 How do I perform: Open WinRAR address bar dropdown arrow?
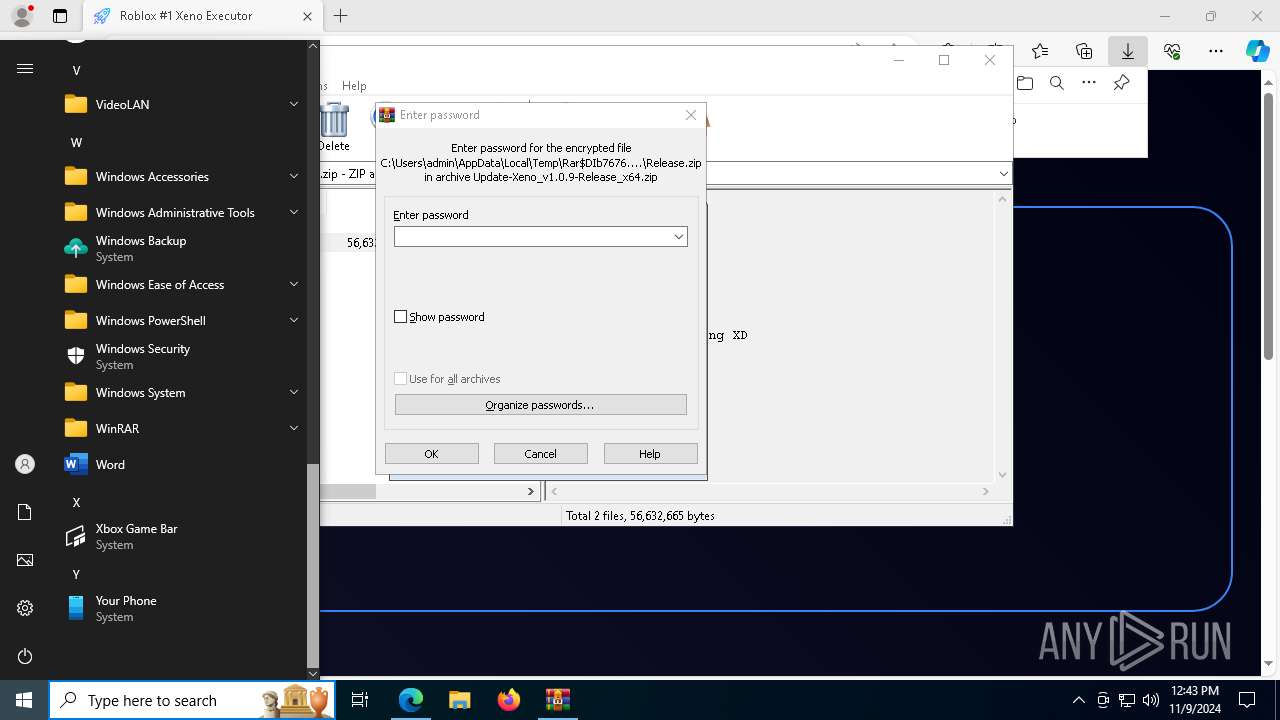tap(1003, 174)
